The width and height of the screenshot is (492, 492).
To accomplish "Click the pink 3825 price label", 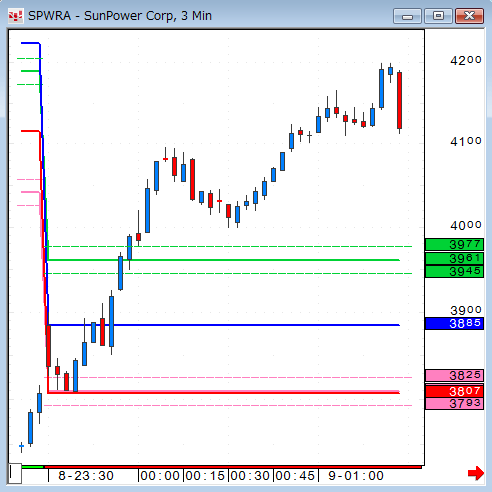I will 454,376.
